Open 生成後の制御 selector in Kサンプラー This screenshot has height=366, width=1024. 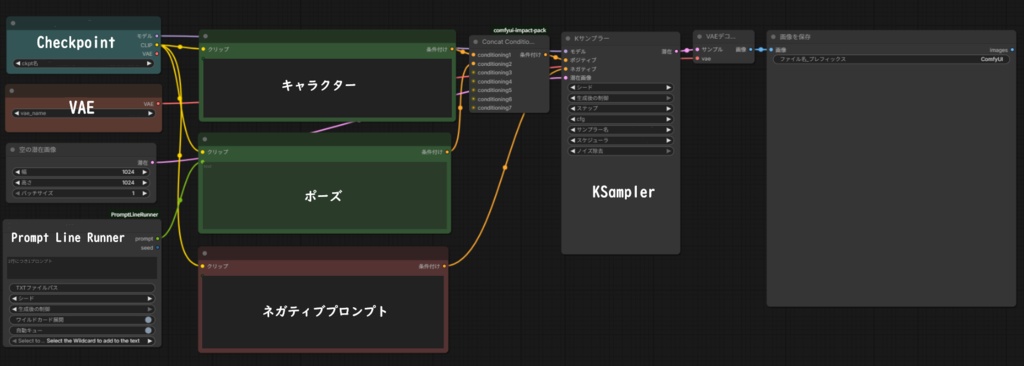tap(621, 98)
